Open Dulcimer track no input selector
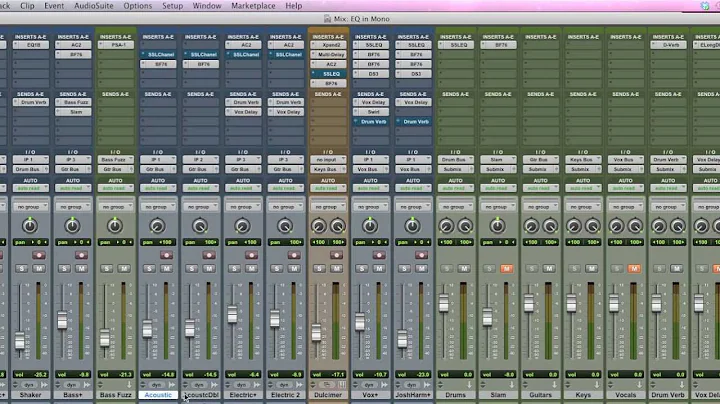 pos(328,160)
